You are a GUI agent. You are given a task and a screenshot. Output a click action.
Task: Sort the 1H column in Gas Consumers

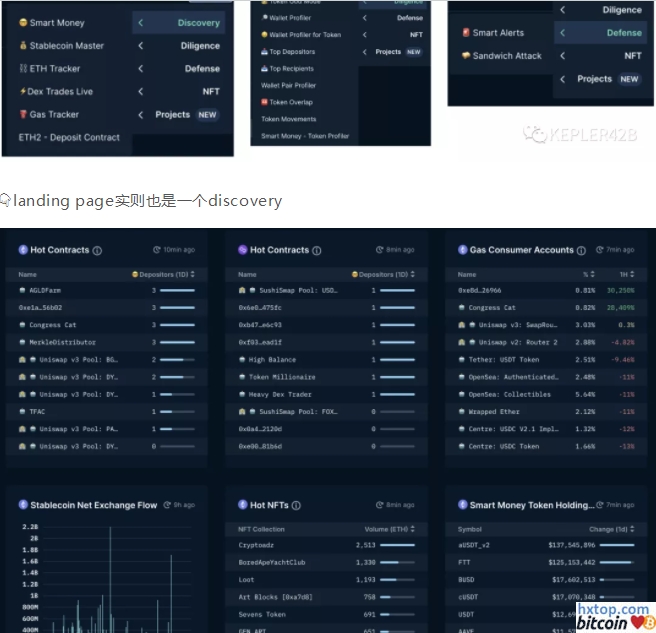(632, 274)
